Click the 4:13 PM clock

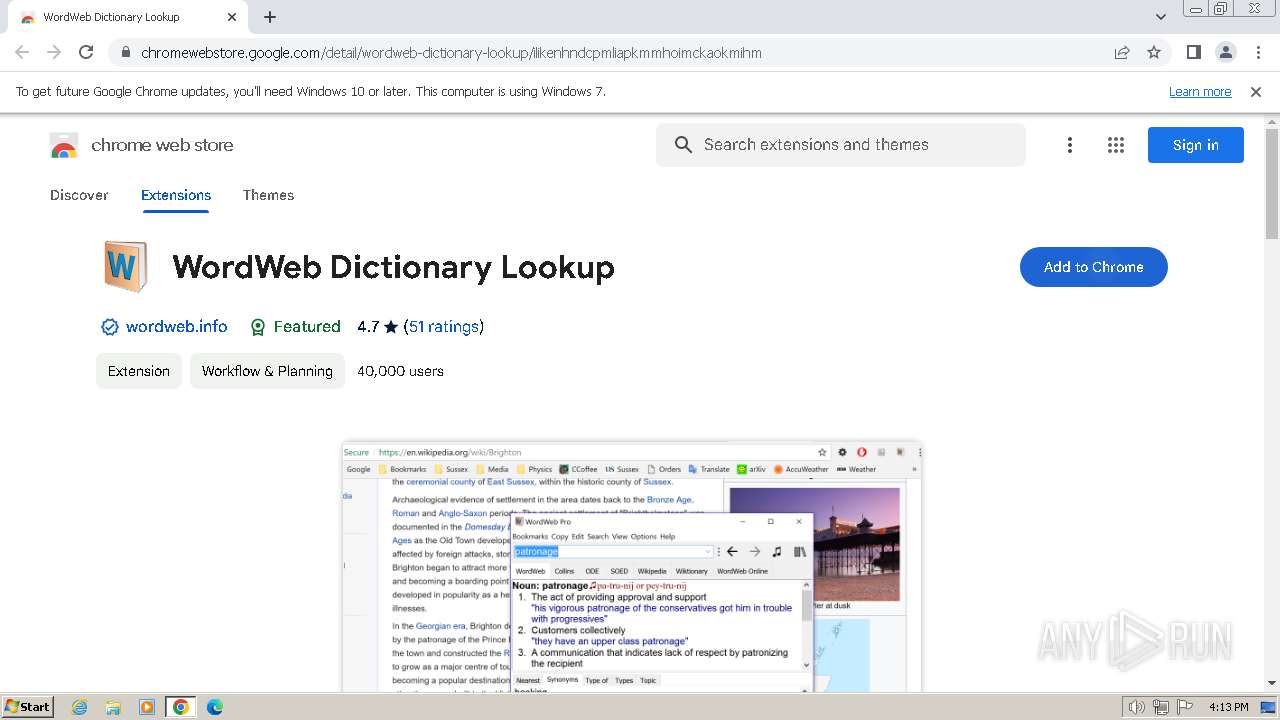click(1228, 707)
